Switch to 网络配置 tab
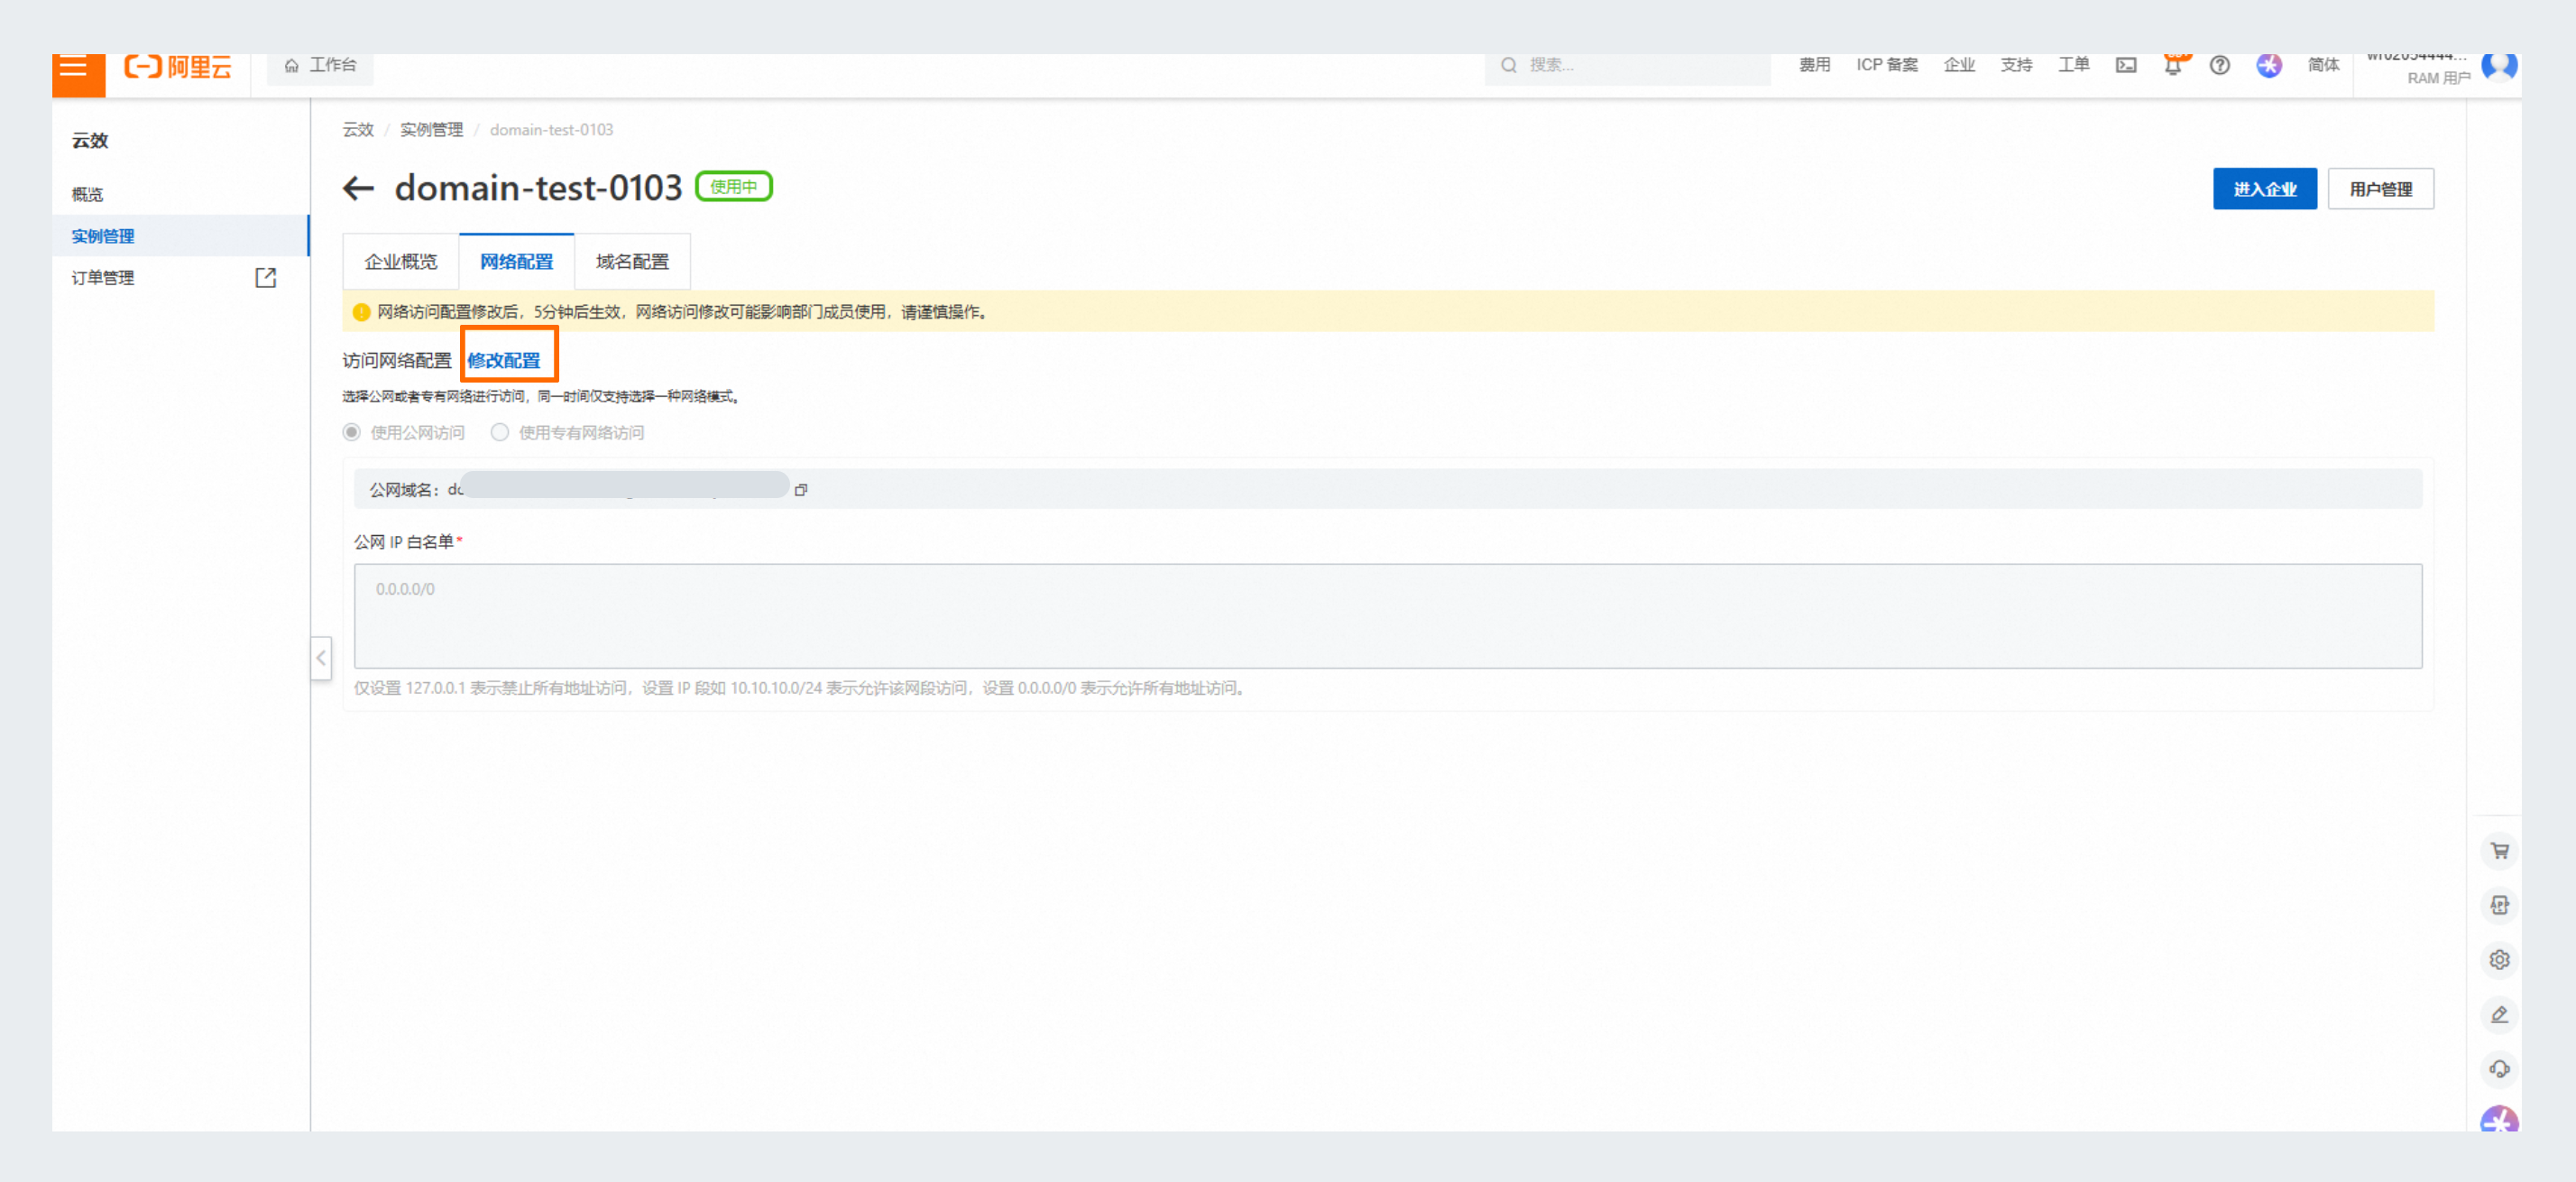 [516, 262]
